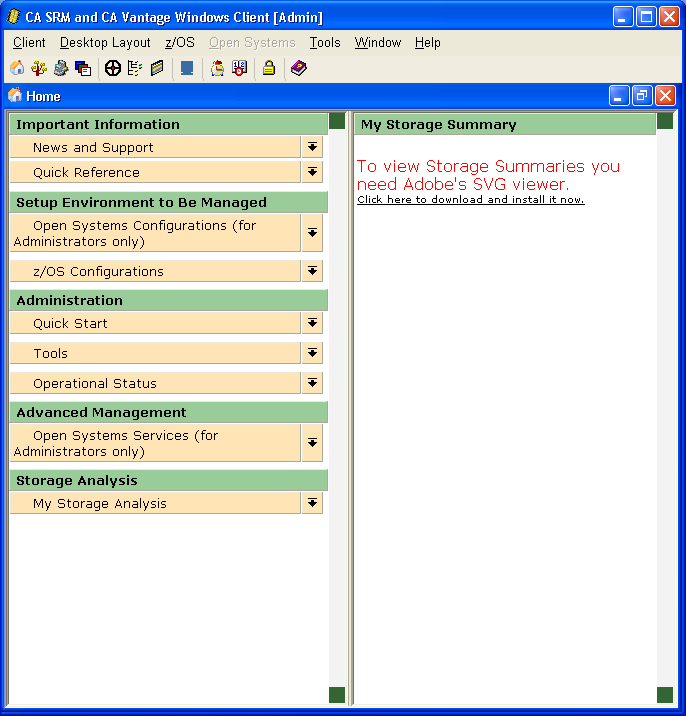Expand the Quick Reference arrow
Image resolution: width=686 pixels, height=716 pixels.
(312, 172)
